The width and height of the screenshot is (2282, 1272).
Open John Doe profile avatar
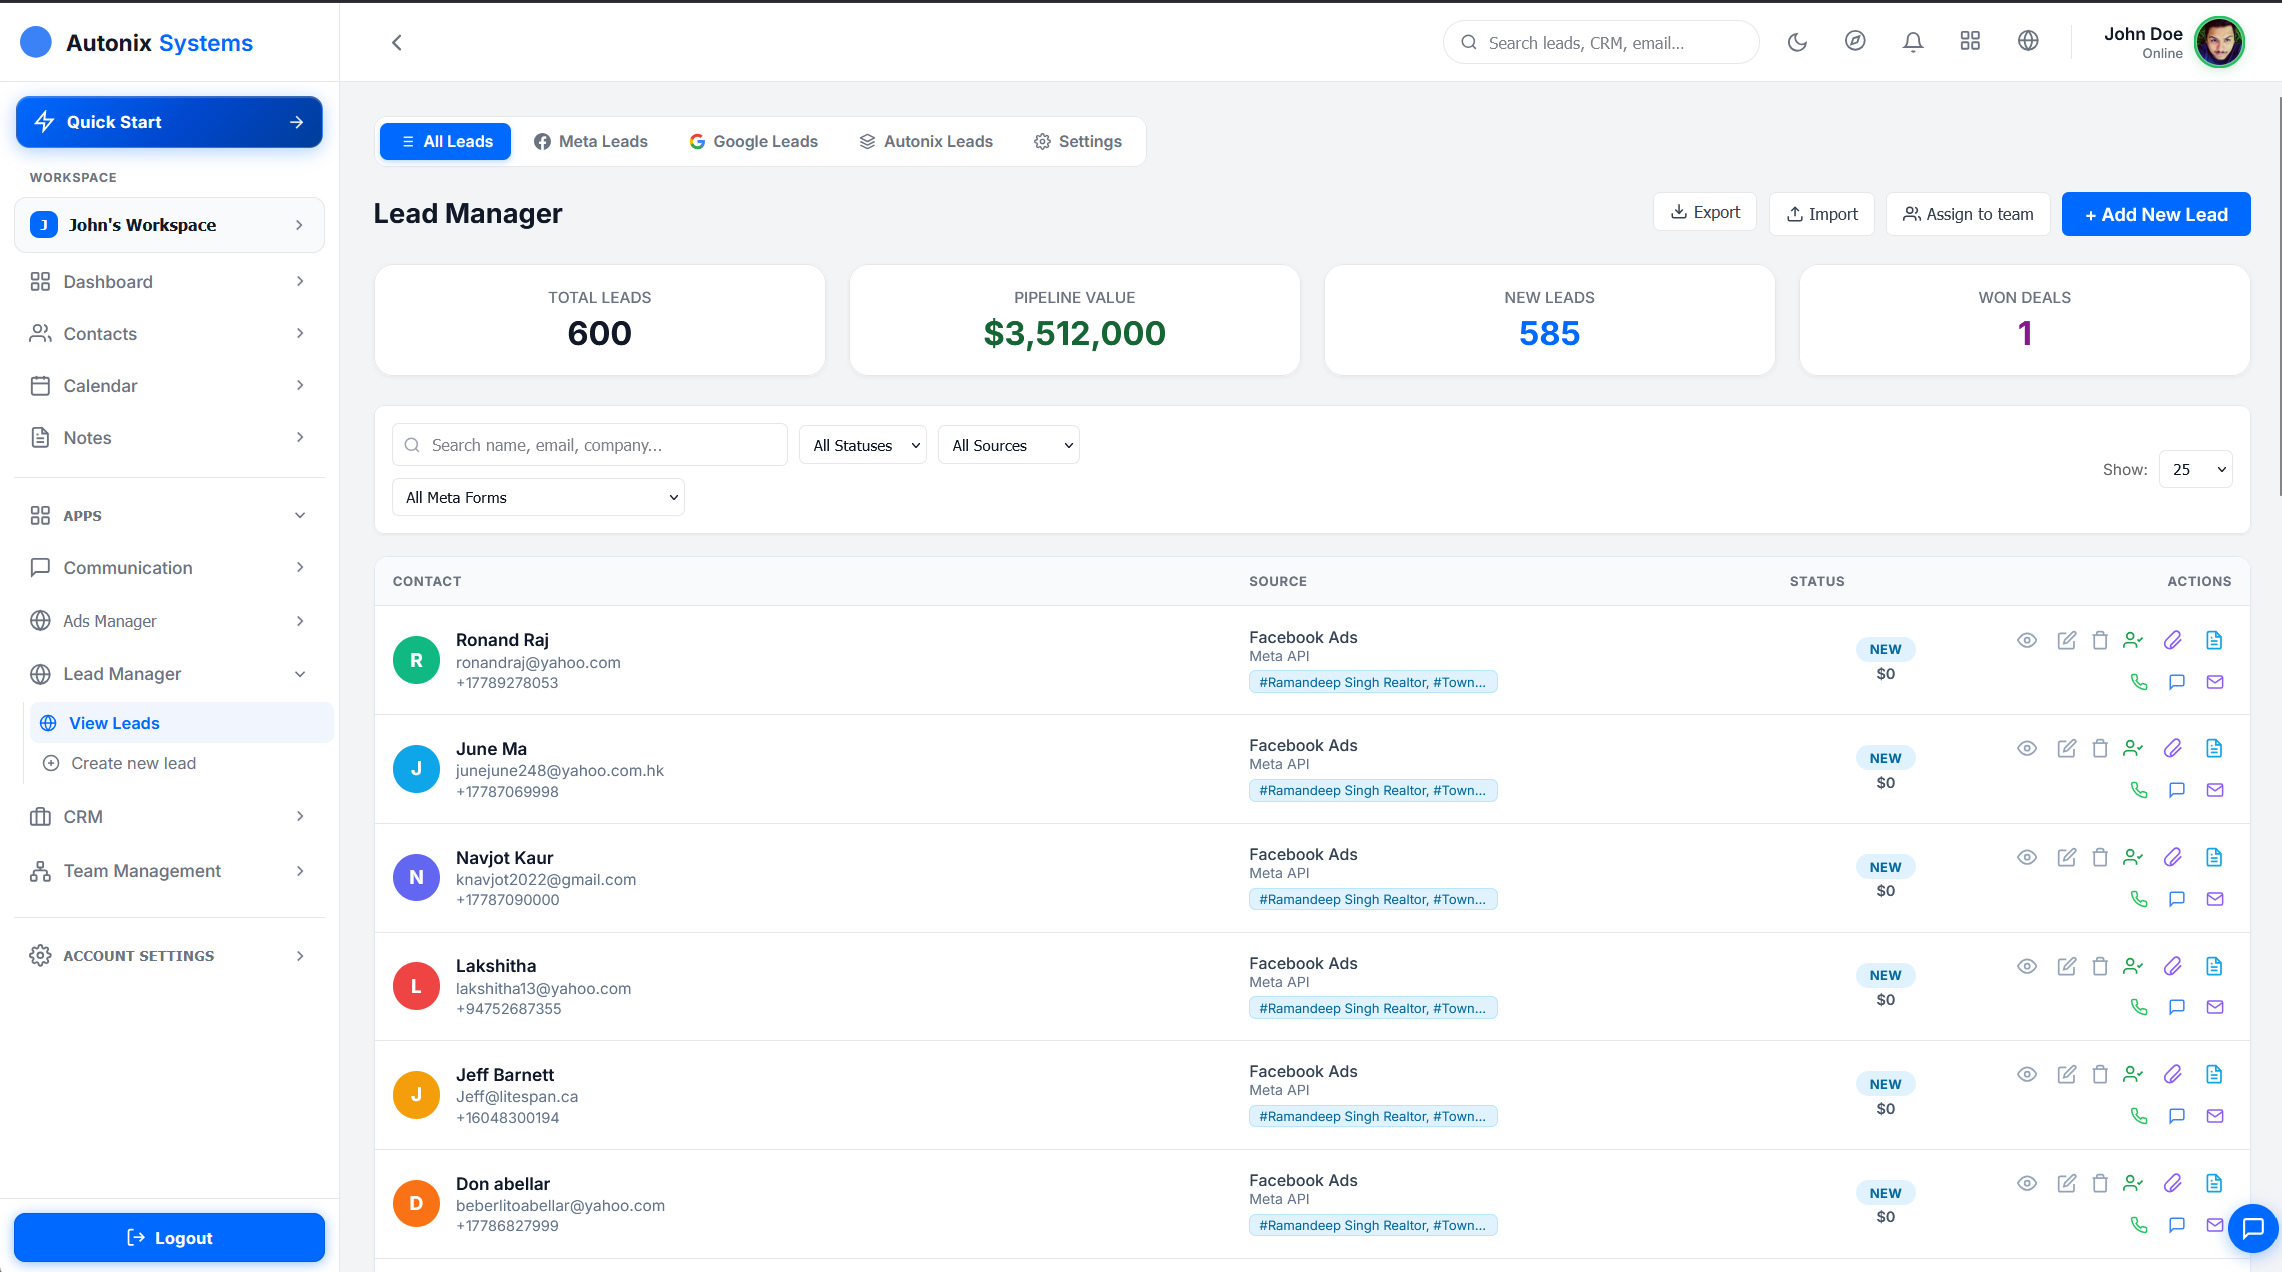pyautogui.click(x=2219, y=42)
